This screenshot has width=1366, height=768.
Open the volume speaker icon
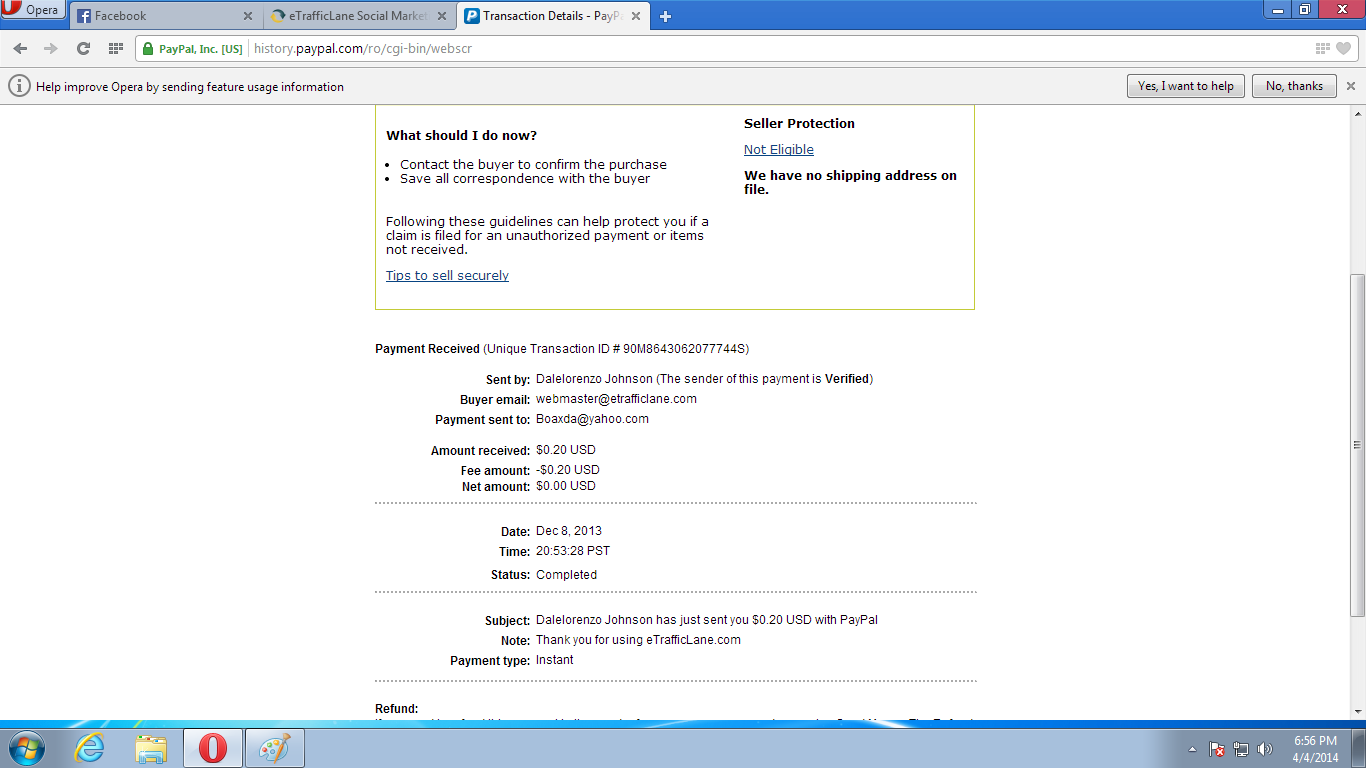point(1265,749)
